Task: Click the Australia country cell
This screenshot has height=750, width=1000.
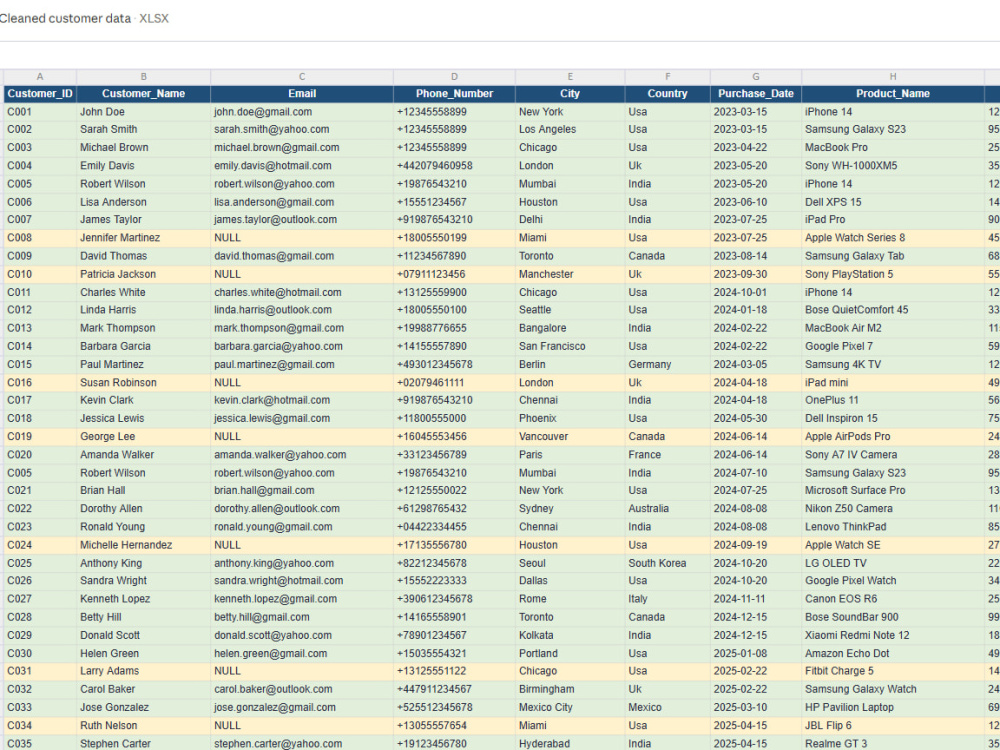Action: 668,509
